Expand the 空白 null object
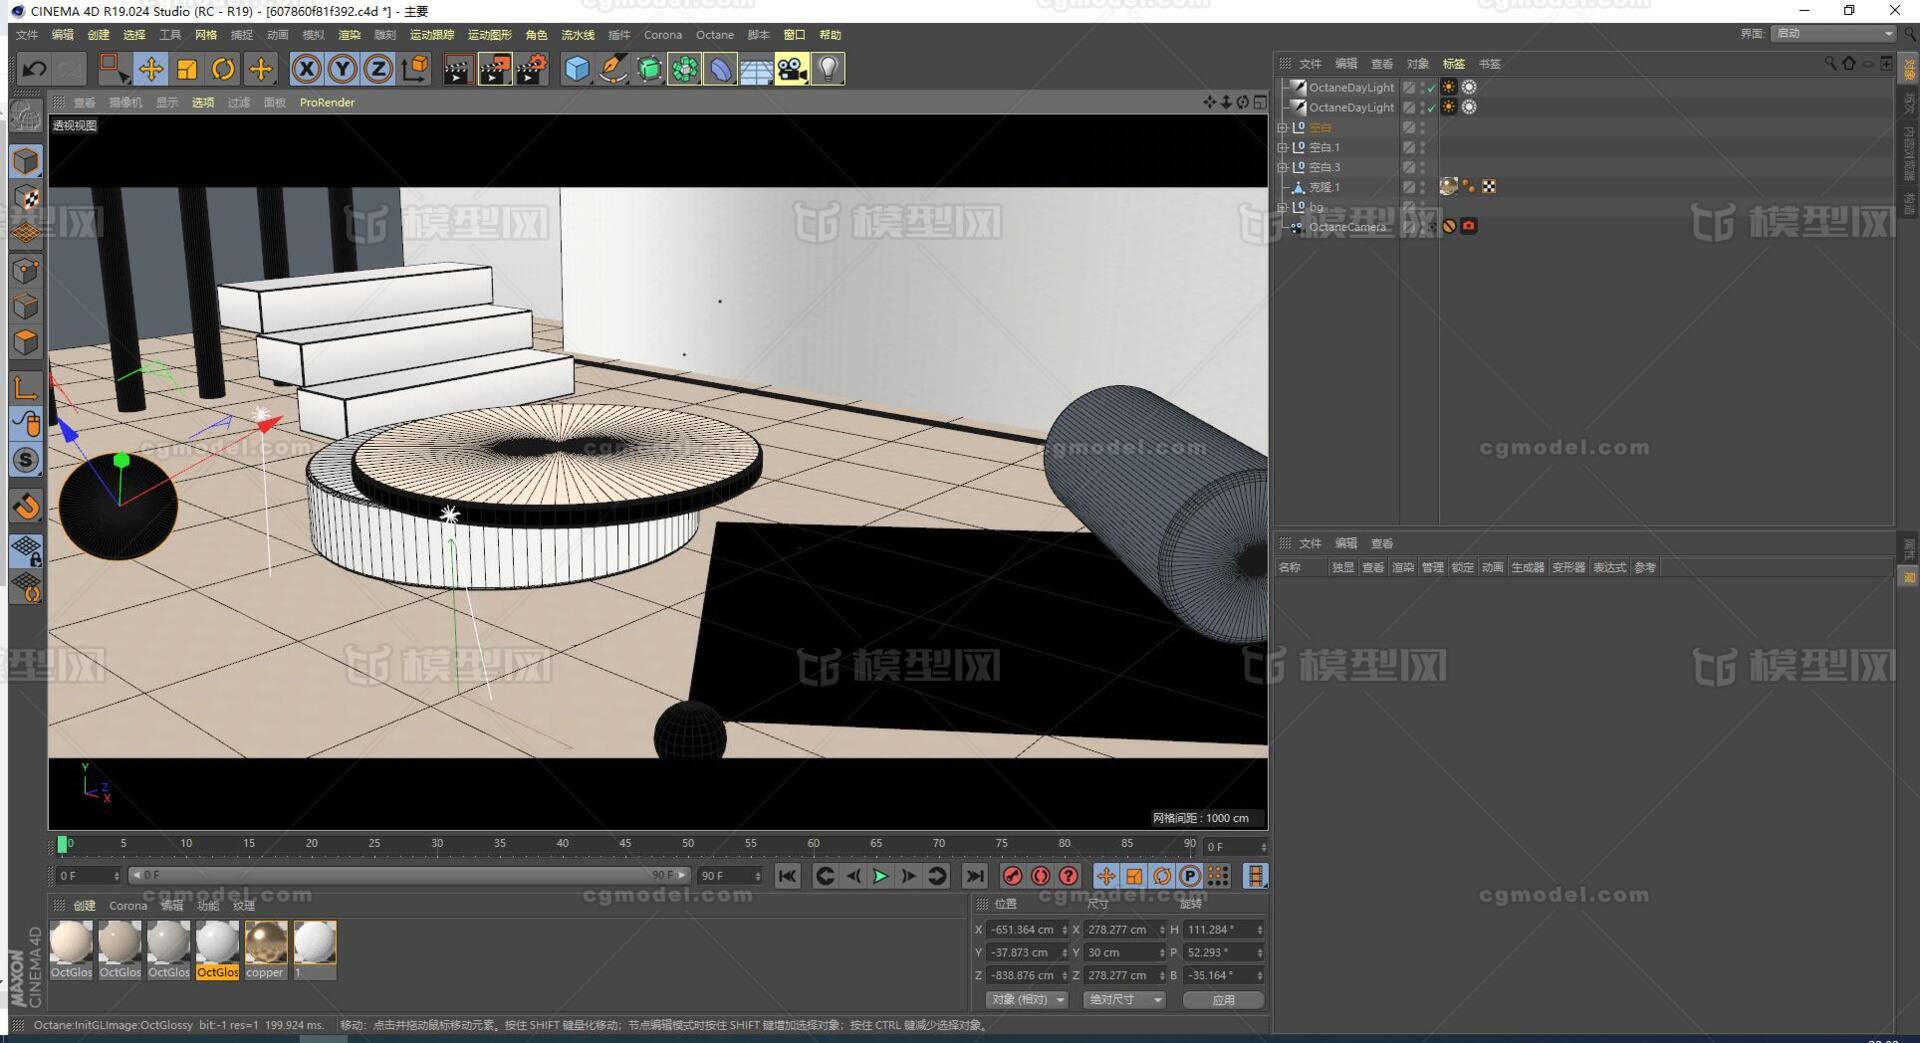 1282,128
